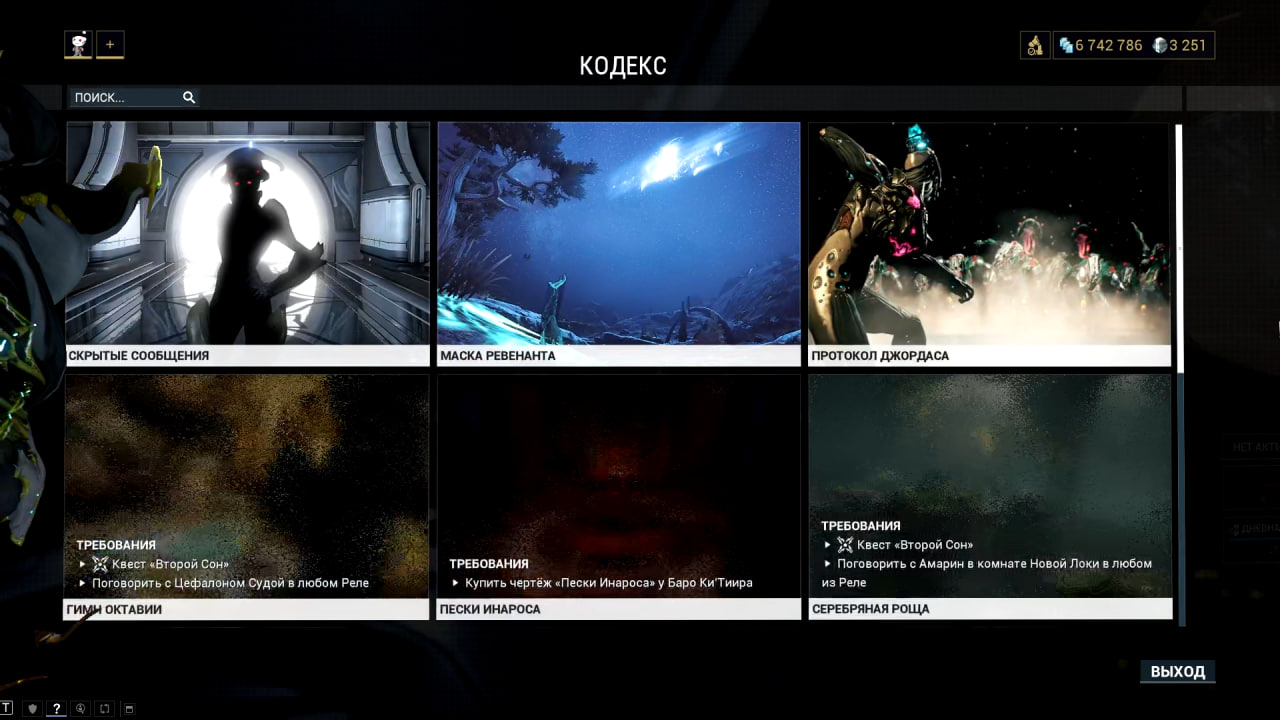The width and height of the screenshot is (1280, 720).
Task: Click the Серебряная Роща label
Action: coord(870,609)
